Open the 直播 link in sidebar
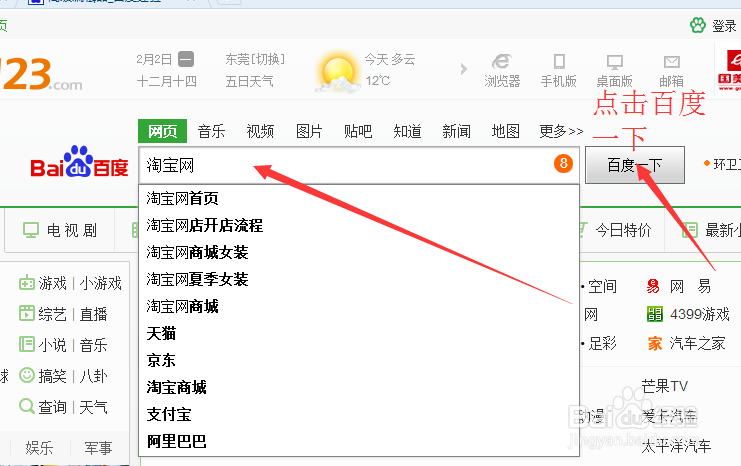Viewport: 741px width, 466px height. coord(93,314)
